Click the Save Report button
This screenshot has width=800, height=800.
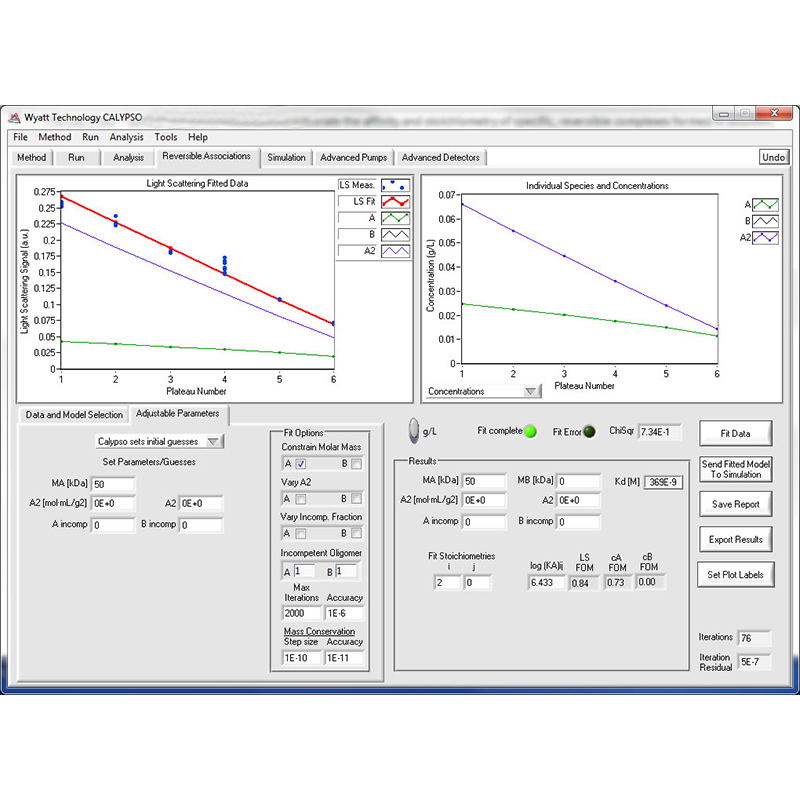pos(735,504)
